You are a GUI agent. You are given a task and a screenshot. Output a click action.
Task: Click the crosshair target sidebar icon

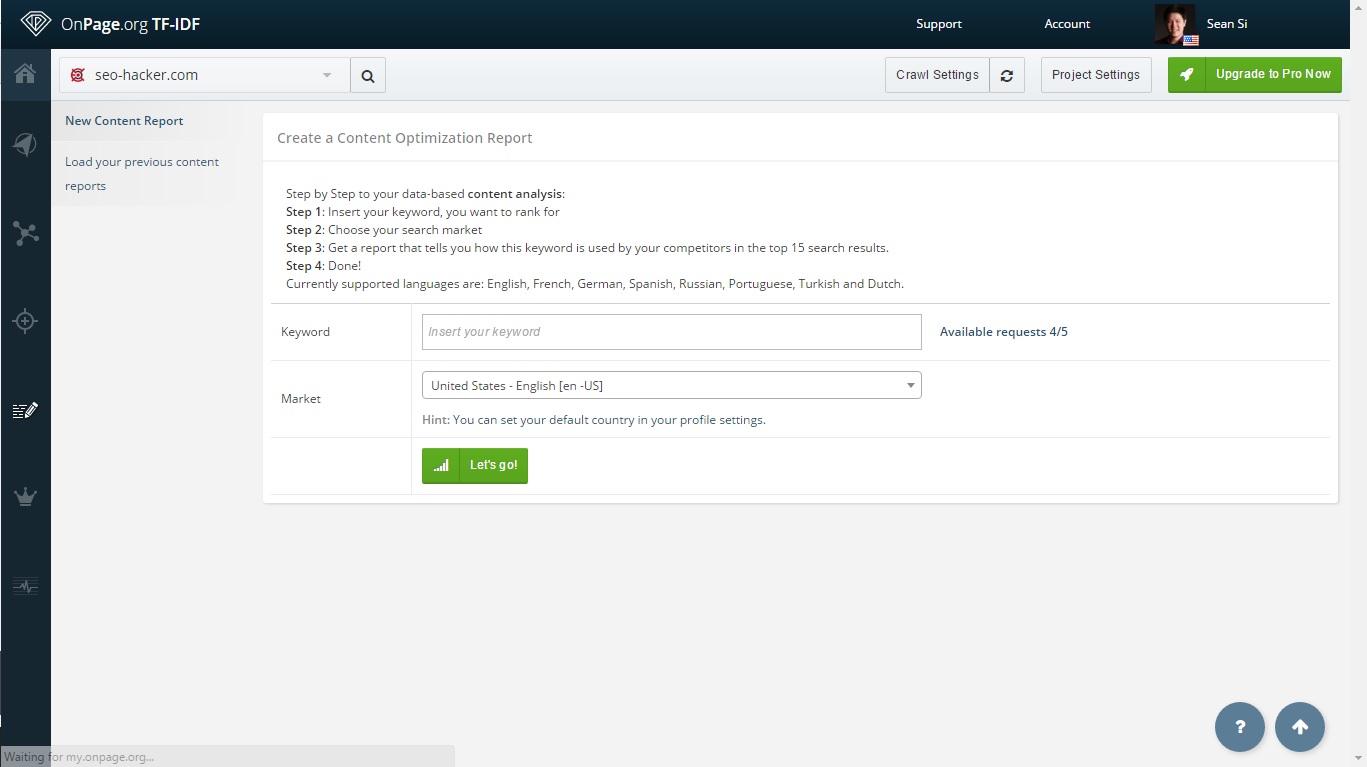pyautogui.click(x=25, y=321)
